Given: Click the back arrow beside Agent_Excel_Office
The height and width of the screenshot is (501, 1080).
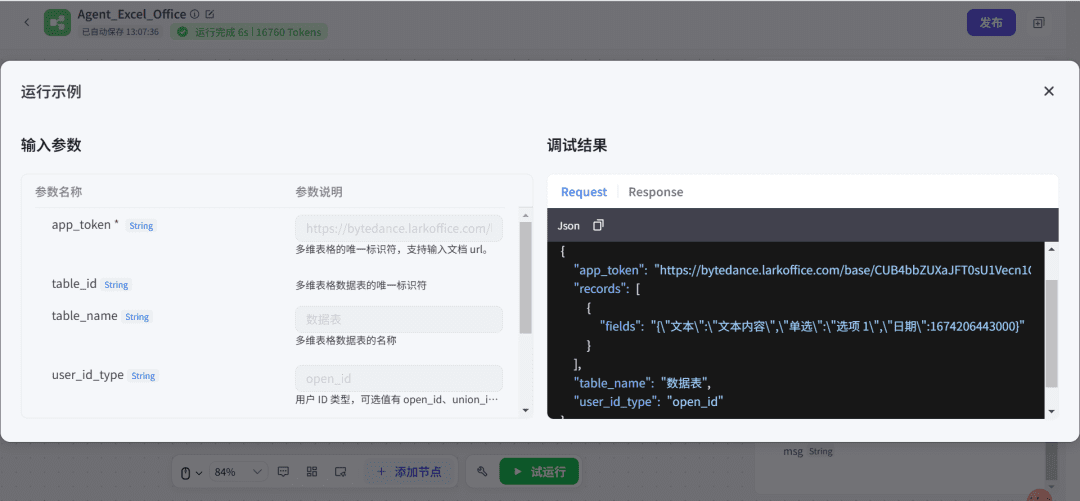Looking at the screenshot, I should [x=26, y=22].
